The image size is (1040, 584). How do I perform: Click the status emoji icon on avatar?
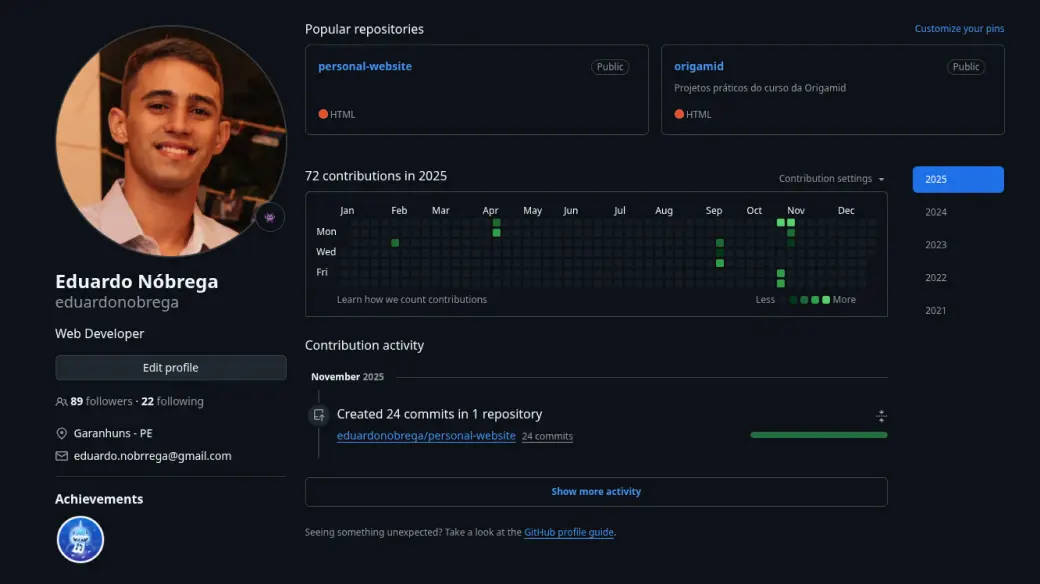(270, 217)
